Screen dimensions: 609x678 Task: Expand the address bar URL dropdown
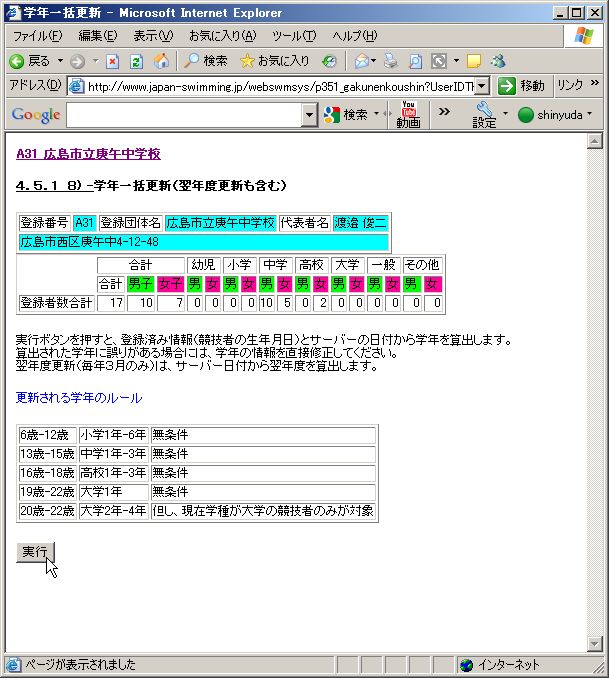point(481,86)
